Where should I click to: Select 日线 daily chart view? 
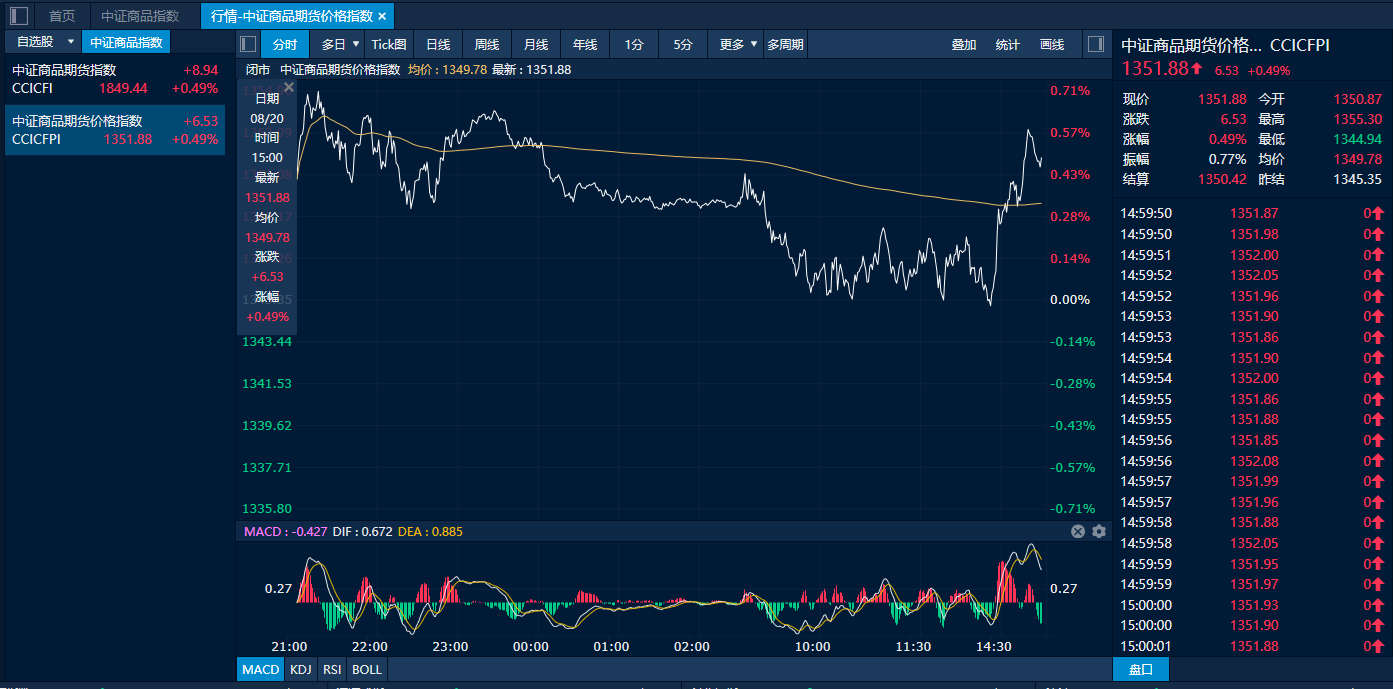click(438, 44)
